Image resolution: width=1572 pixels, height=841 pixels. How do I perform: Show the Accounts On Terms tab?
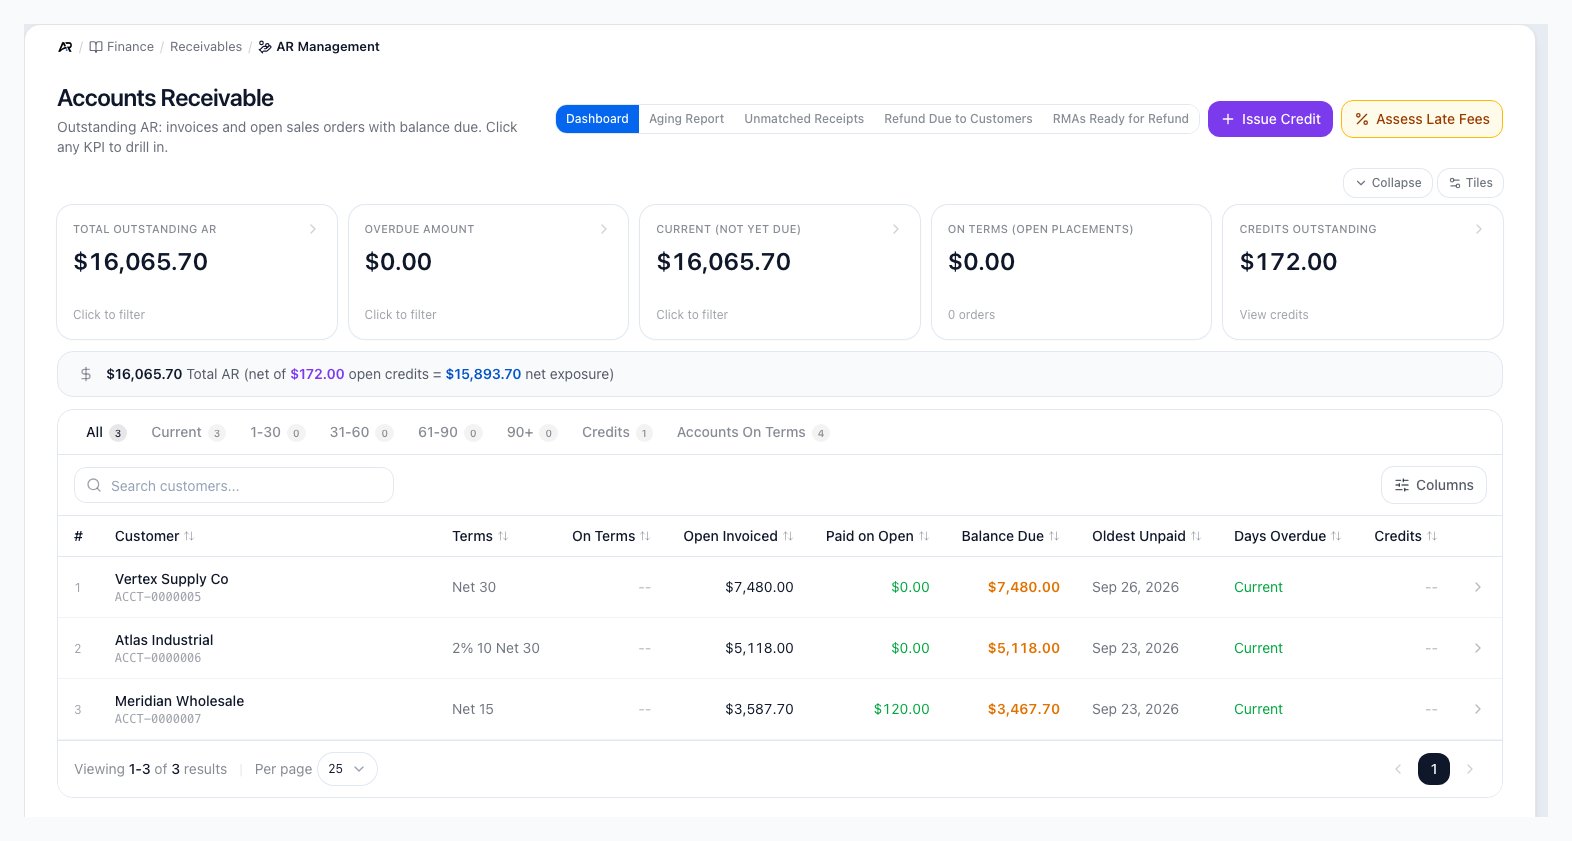753,433
